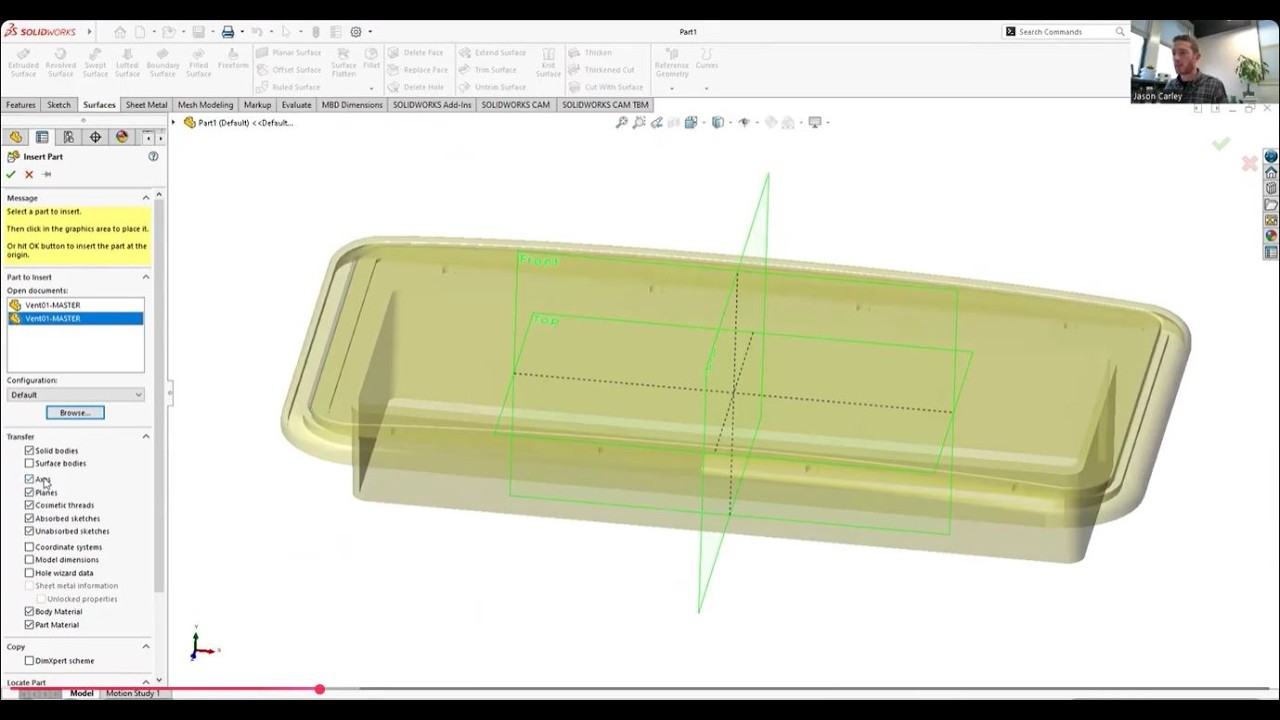Click the Hide/Show Items eye icon
Viewport: 1280px width, 720px height.
click(744, 122)
